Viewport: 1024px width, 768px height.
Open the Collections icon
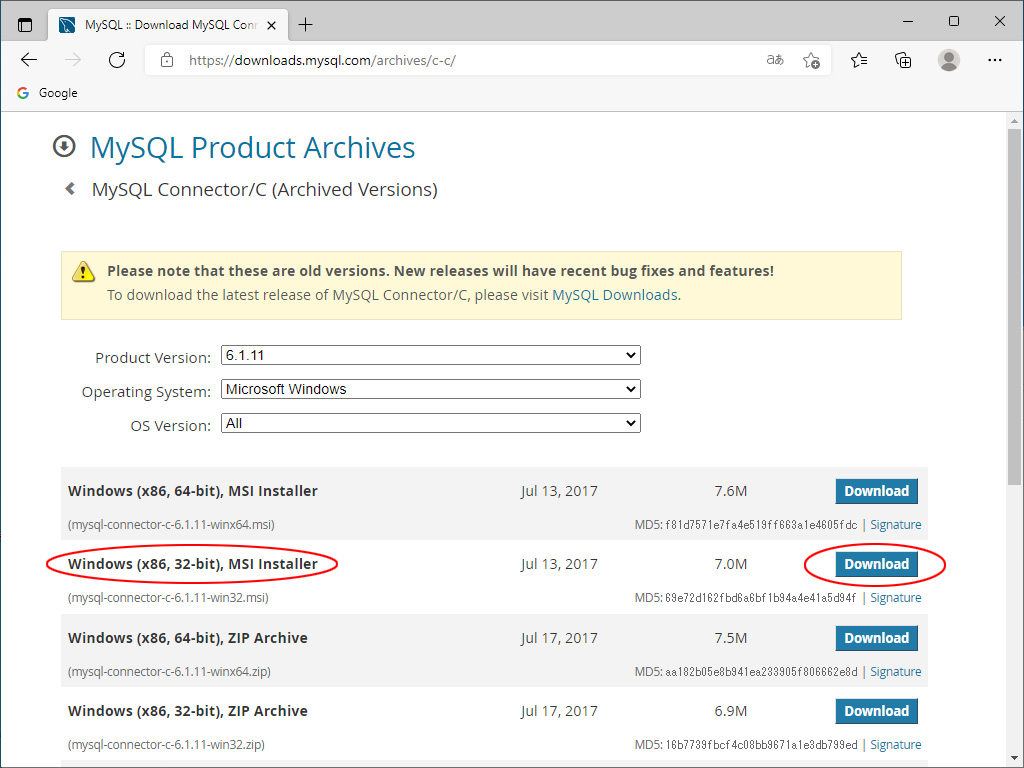[x=903, y=60]
